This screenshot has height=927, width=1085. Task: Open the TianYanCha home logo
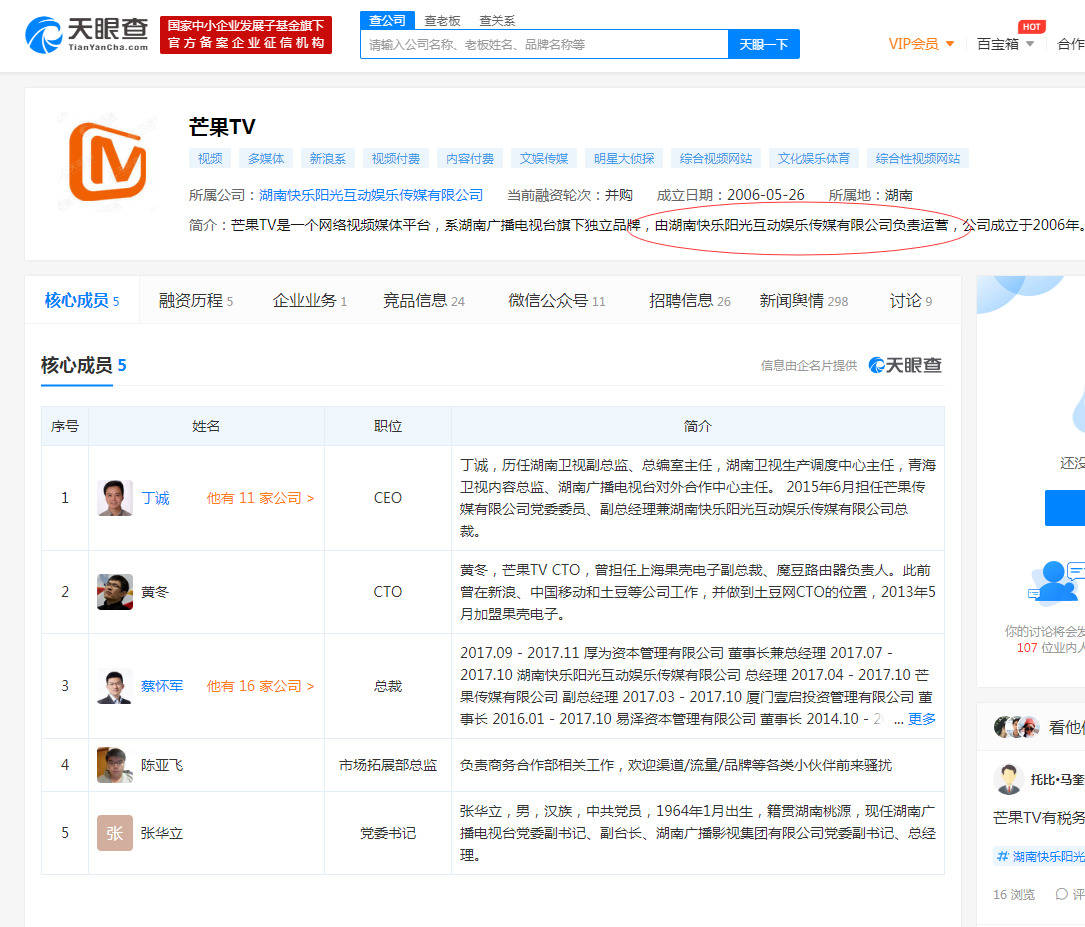pyautogui.click(x=86, y=35)
